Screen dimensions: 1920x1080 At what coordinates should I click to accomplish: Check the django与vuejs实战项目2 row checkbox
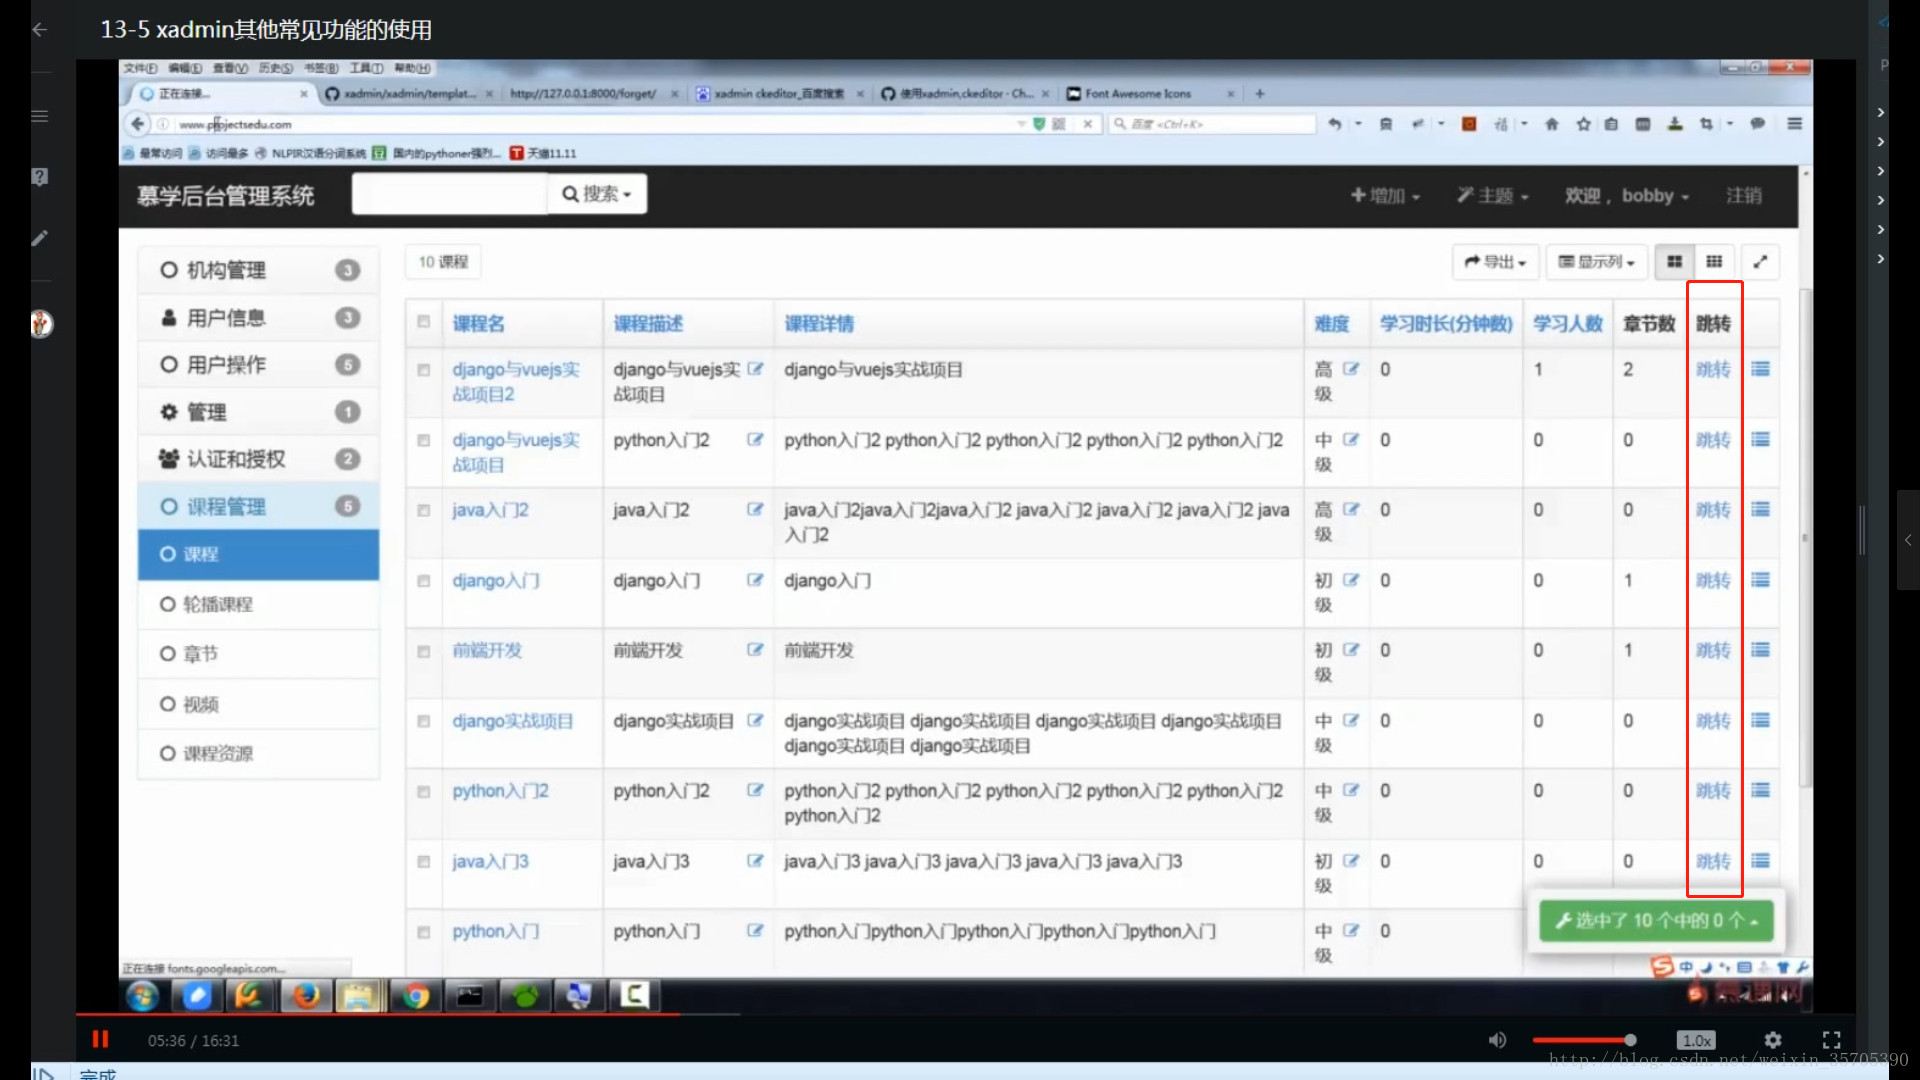coord(424,370)
